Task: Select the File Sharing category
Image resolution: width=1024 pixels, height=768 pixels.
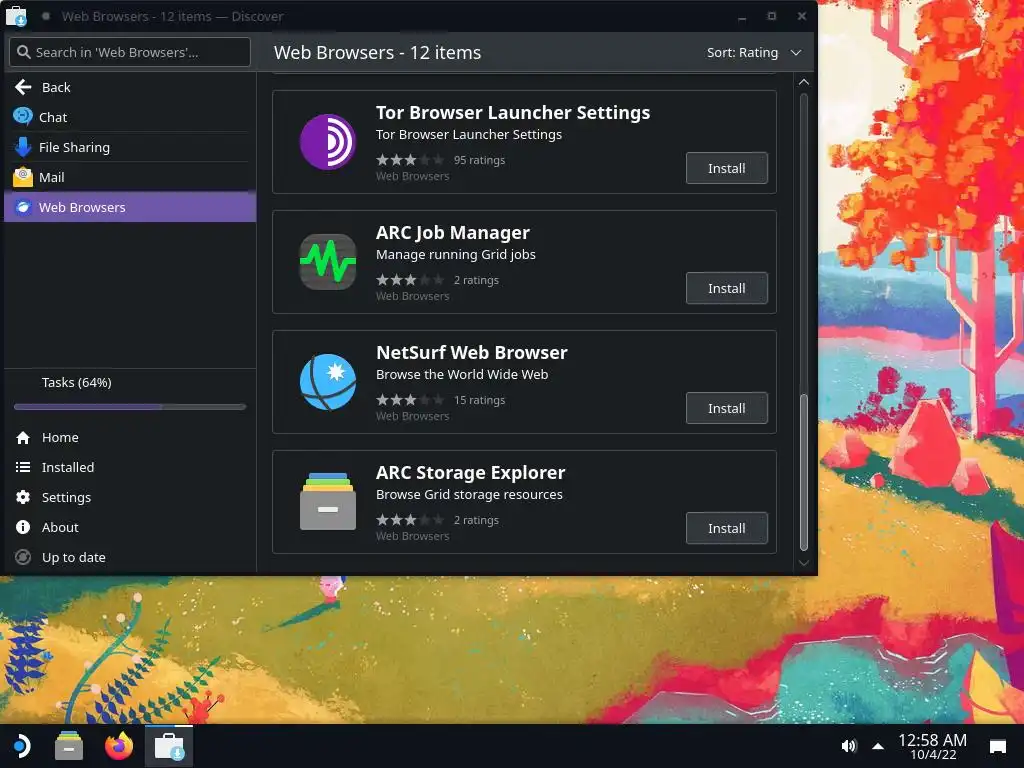Action: (x=129, y=147)
